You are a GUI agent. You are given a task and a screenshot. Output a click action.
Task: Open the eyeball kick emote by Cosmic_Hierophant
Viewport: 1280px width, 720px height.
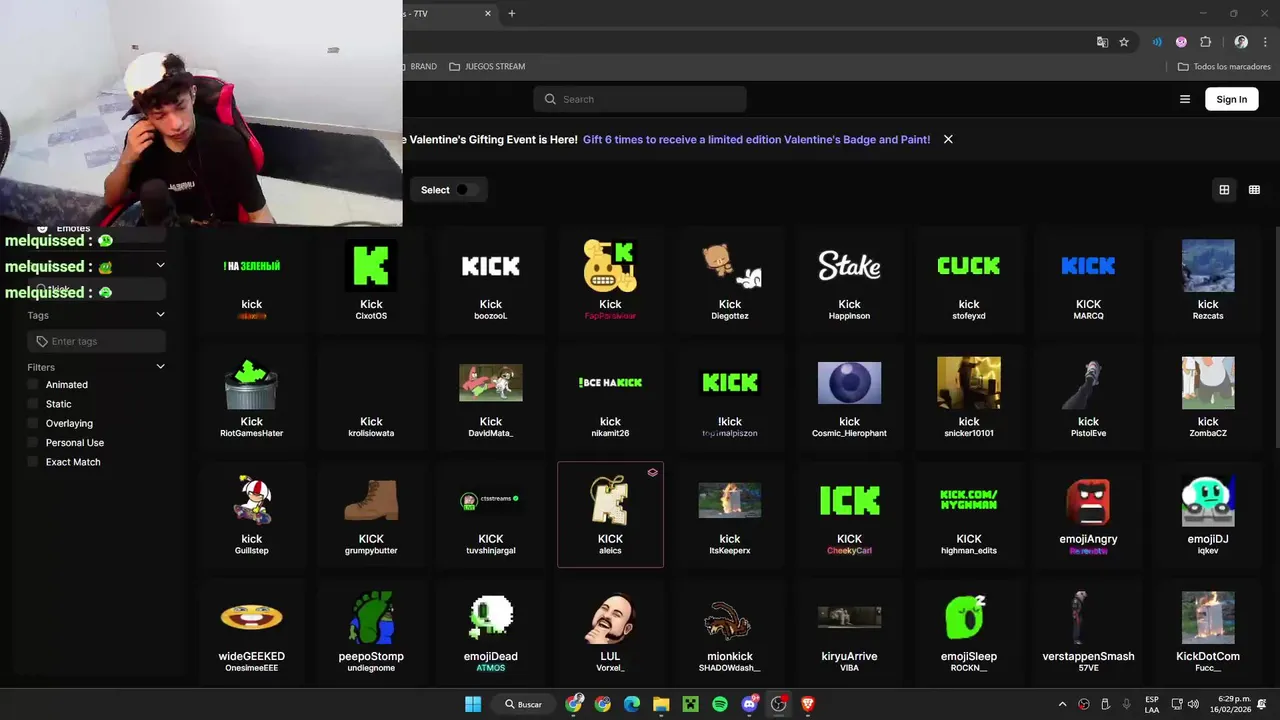pos(849,397)
